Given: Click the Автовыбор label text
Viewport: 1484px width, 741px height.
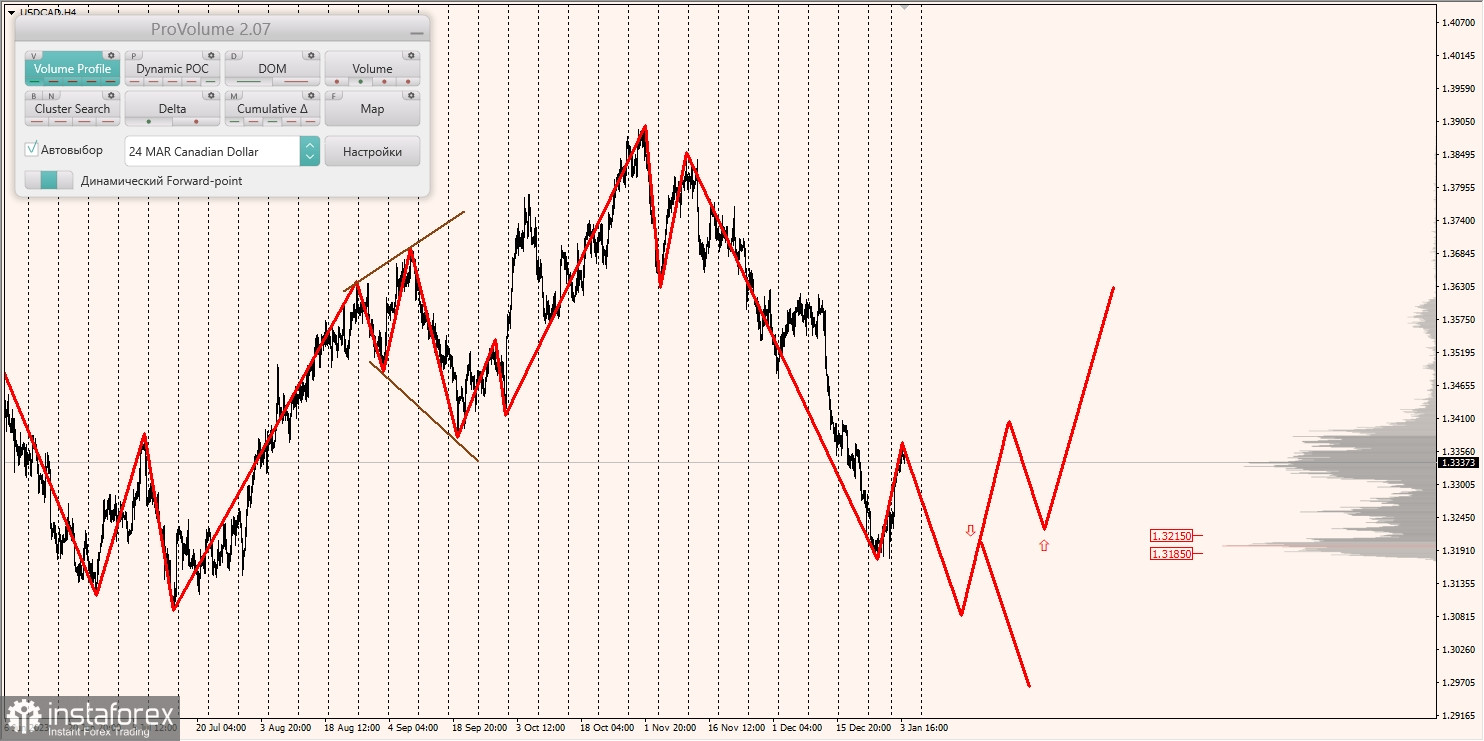Looking at the screenshot, I should point(72,150).
